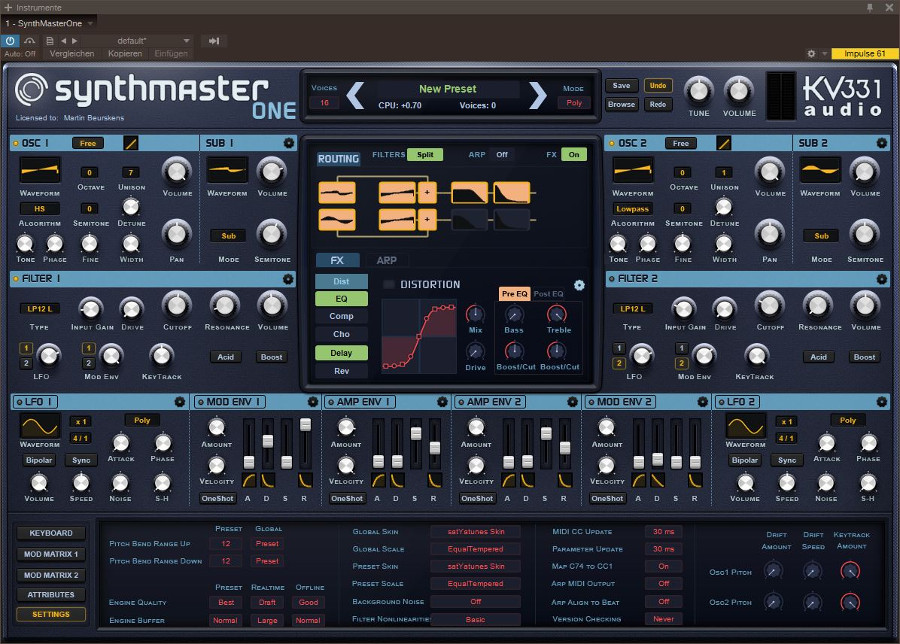Open the Filter 1 gear settings icon
Image resolution: width=900 pixels, height=644 pixels.
point(288,279)
